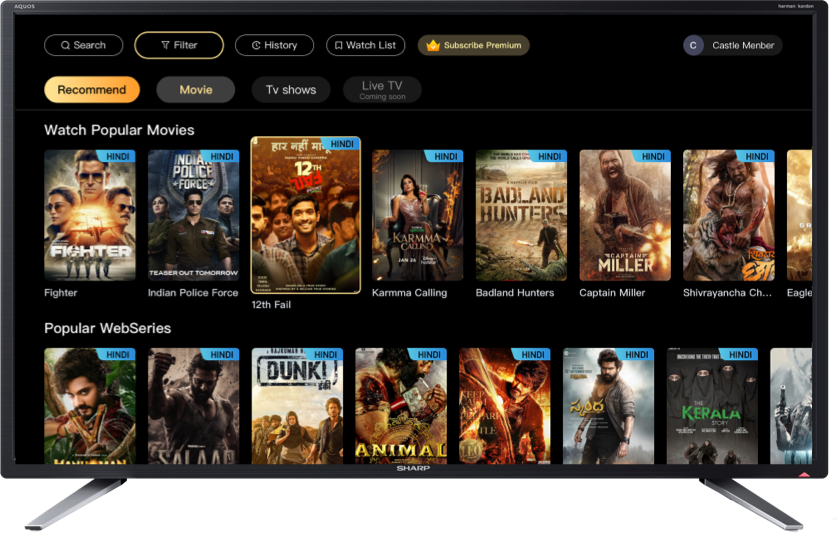Click the Popular WebSeries heading
The height and width of the screenshot is (534, 840).
pos(107,328)
